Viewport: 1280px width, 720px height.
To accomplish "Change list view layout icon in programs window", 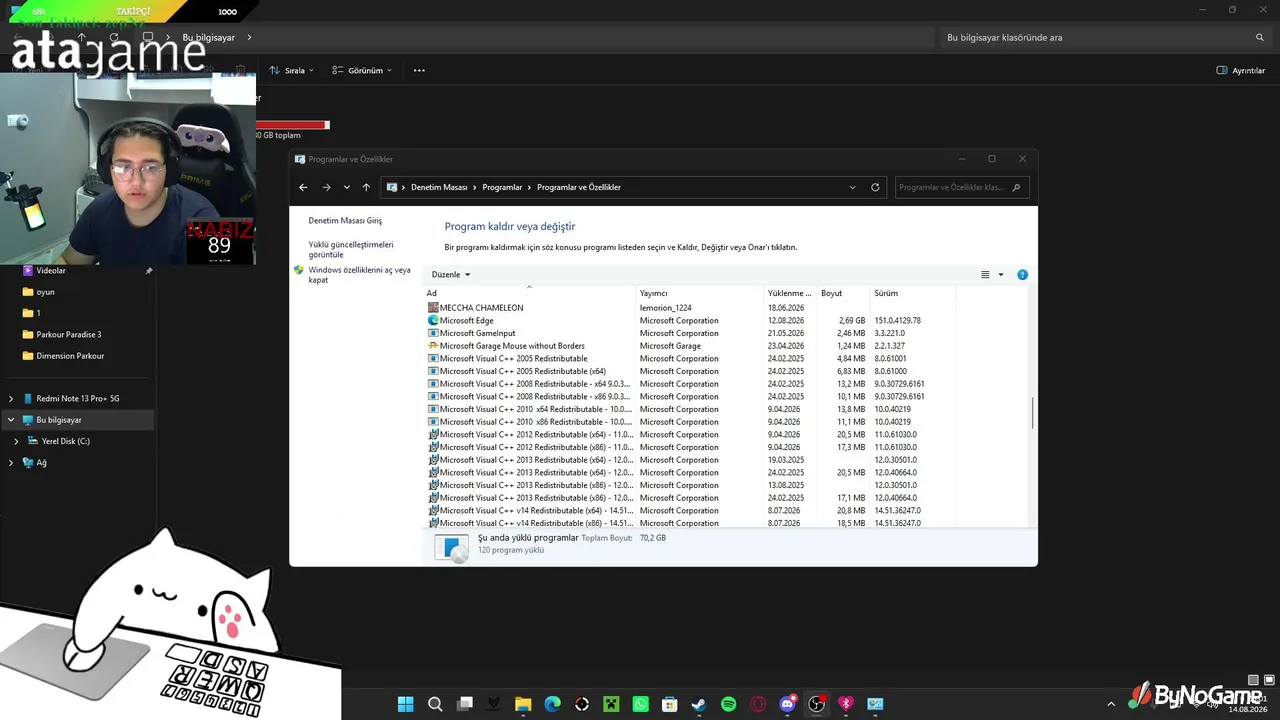I will click(985, 274).
